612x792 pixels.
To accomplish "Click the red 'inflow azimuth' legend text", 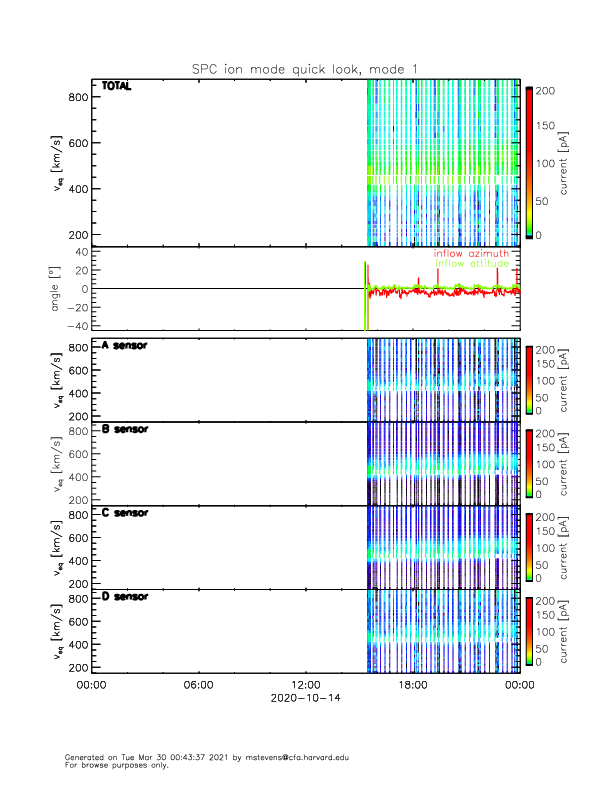I will 472,254.
